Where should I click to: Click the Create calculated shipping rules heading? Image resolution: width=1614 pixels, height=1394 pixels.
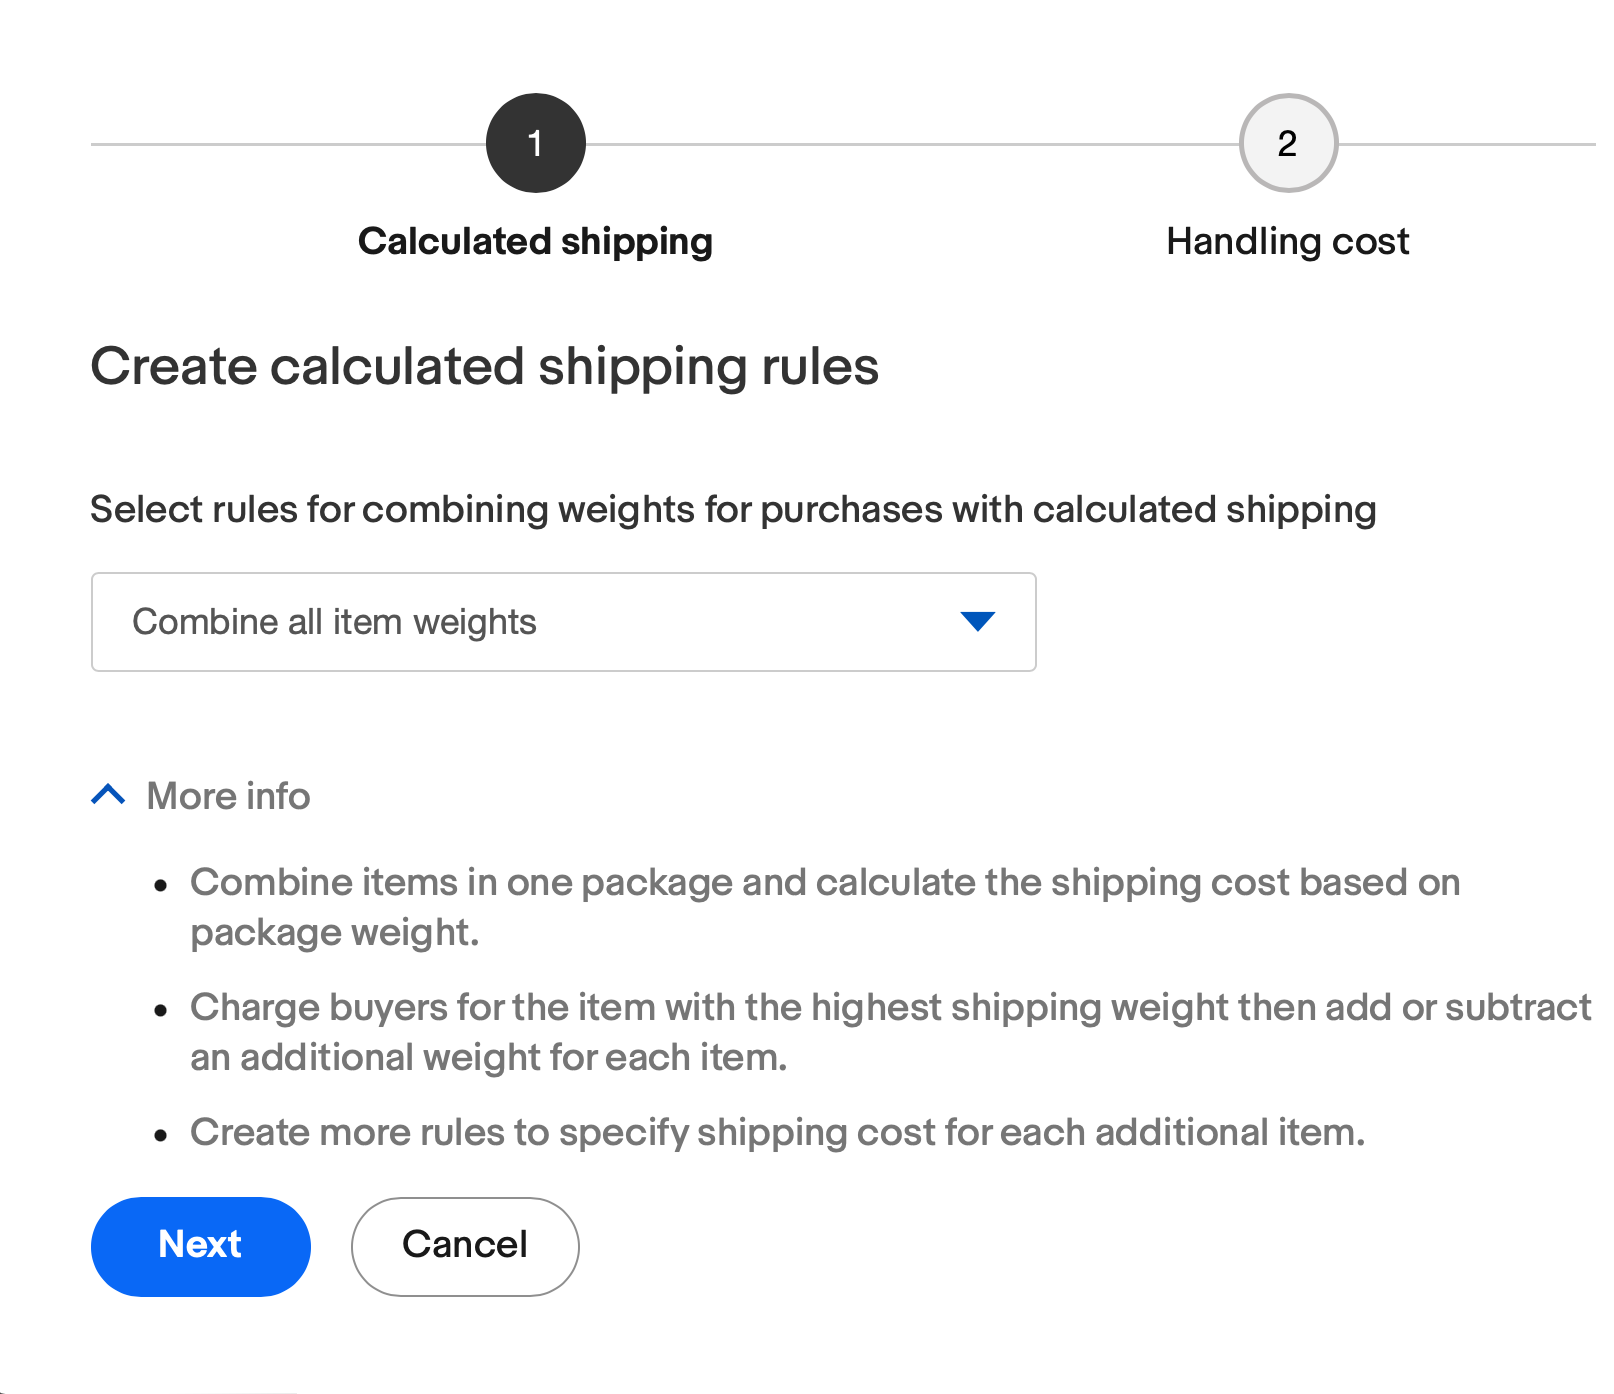(484, 366)
